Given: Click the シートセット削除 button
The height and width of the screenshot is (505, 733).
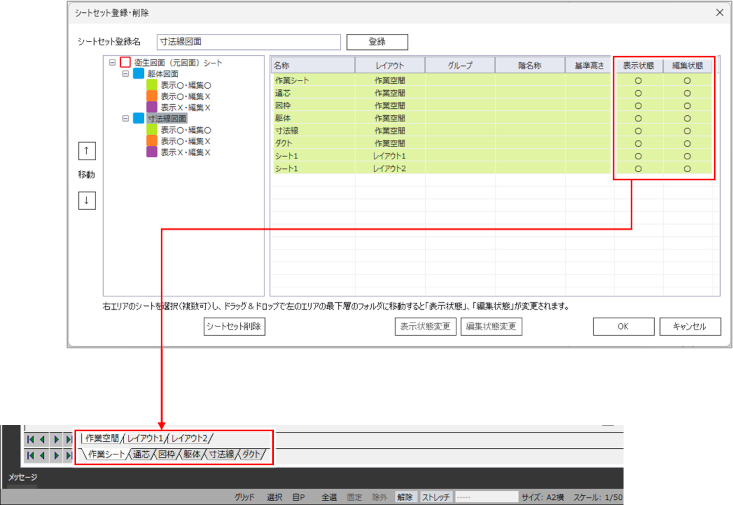Looking at the screenshot, I should click(235, 327).
